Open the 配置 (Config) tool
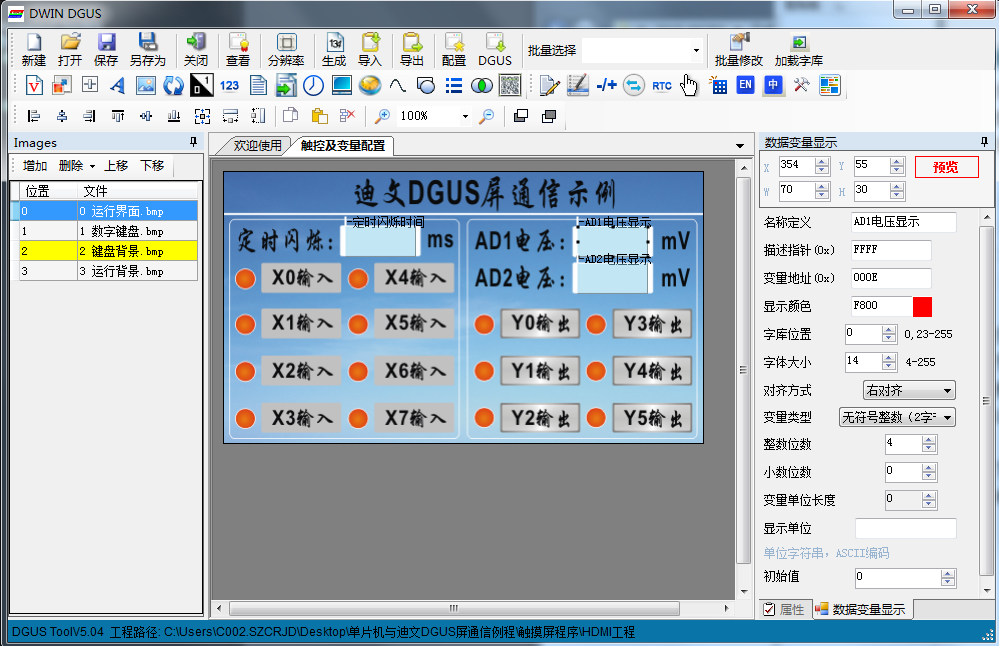The width and height of the screenshot is (999, 646). 454,49
